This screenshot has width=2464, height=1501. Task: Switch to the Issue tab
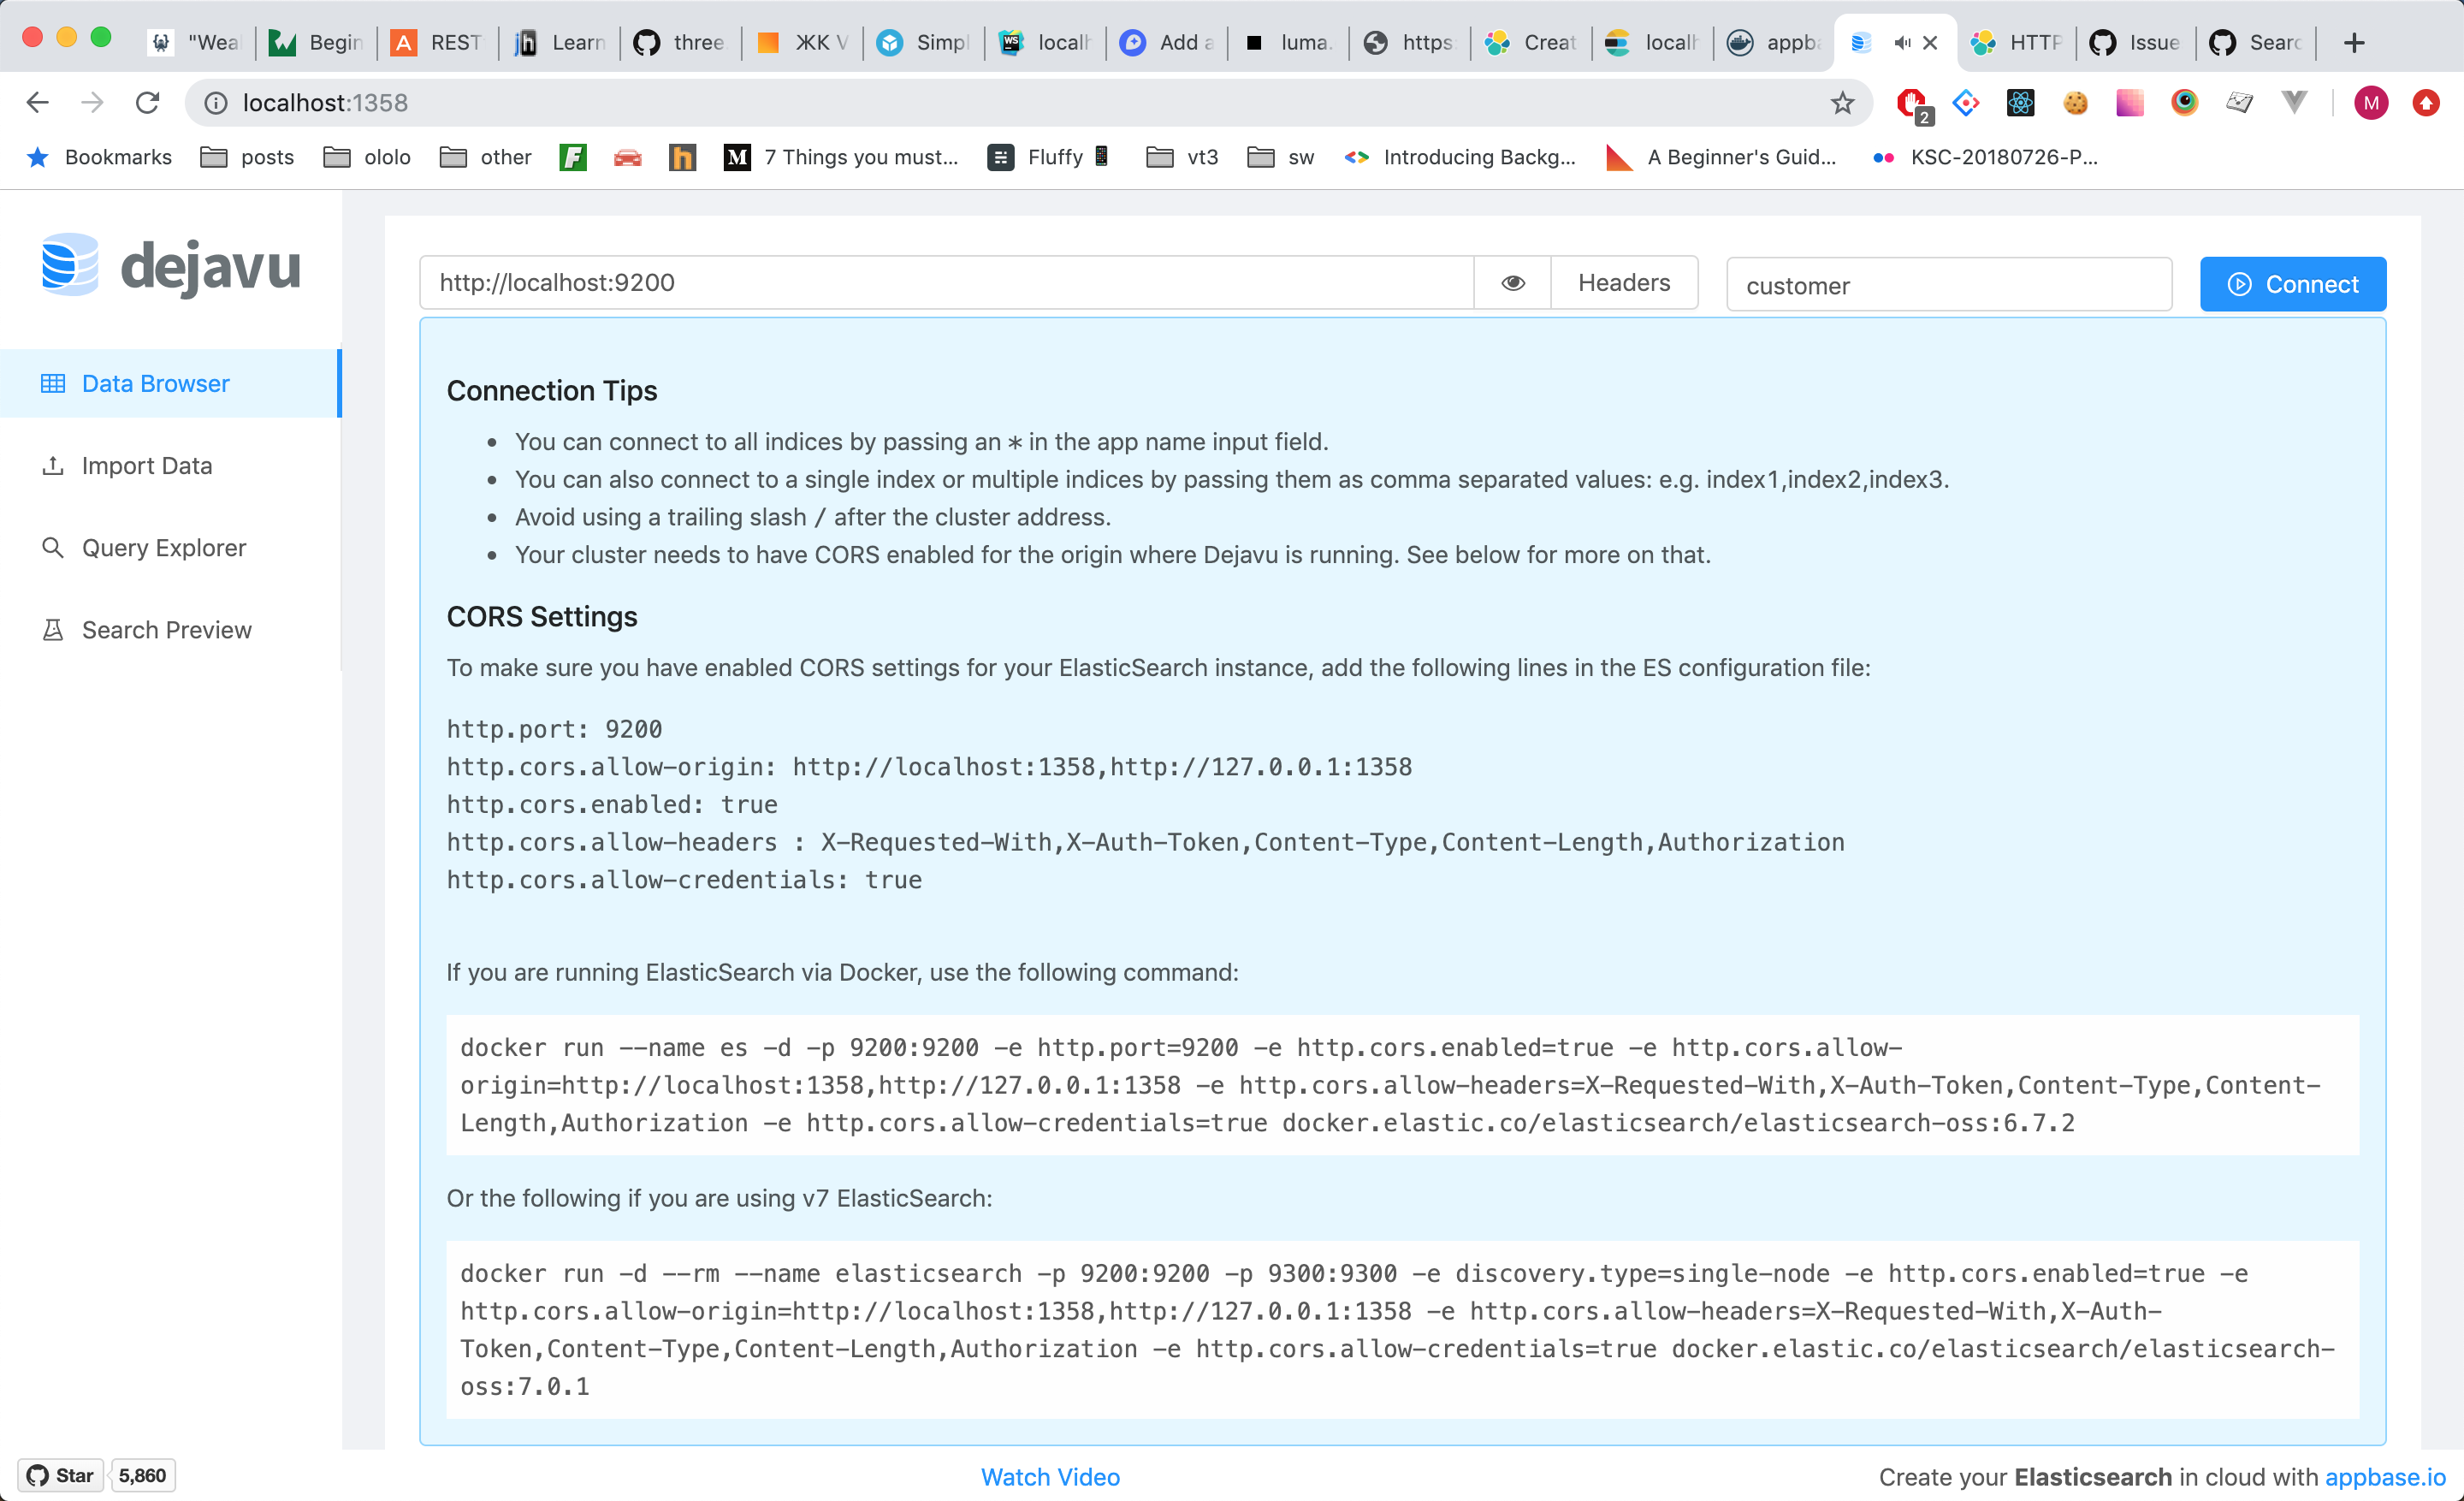2135,42
